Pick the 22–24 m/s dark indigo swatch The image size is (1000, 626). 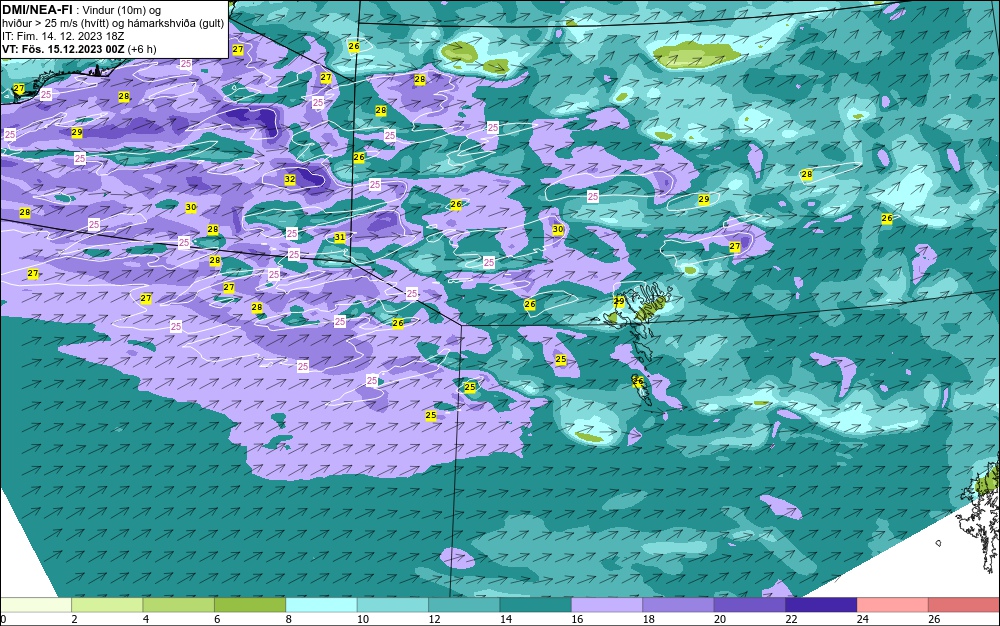coord(821,605)
